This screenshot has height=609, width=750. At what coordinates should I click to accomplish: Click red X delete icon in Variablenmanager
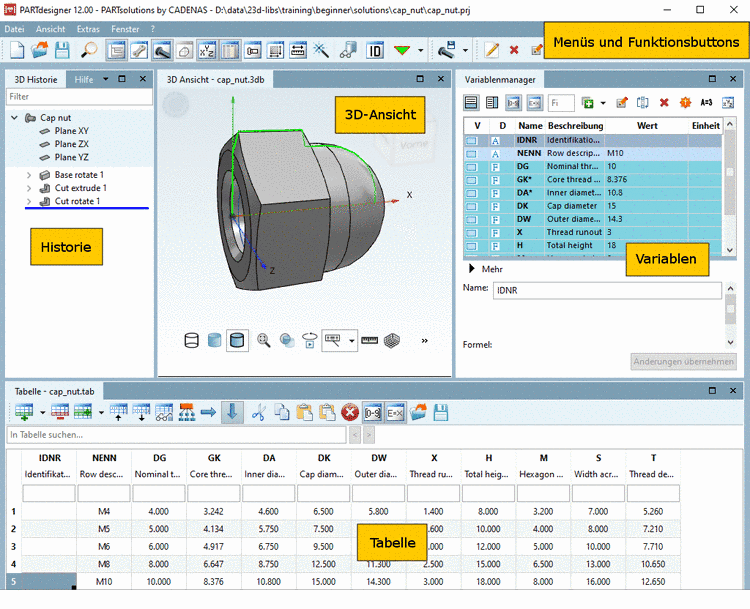664,102
